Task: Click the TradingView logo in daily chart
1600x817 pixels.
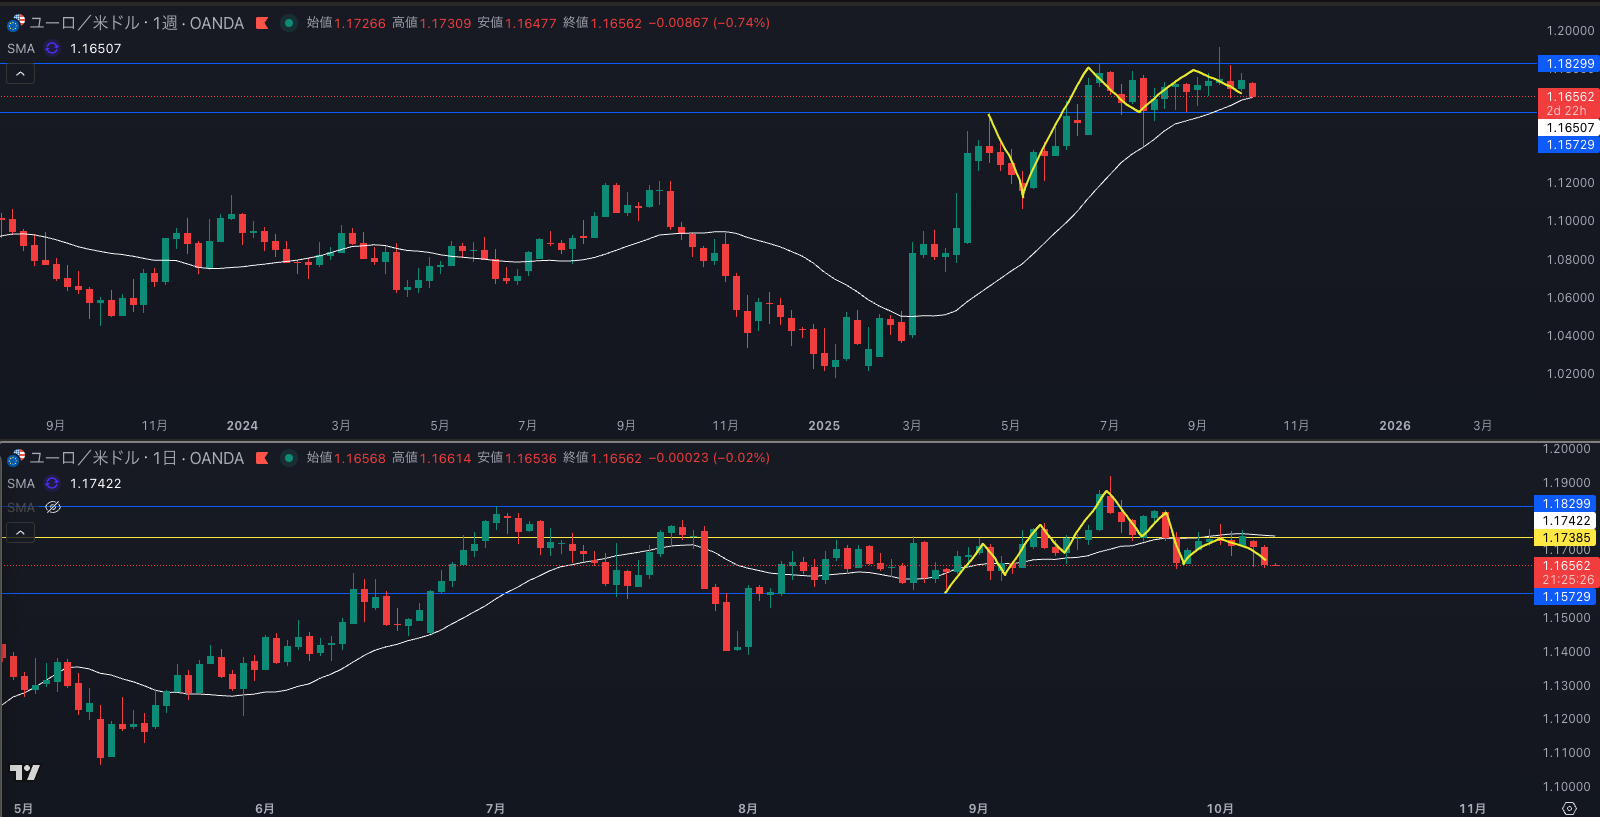Action: (24, 772)
